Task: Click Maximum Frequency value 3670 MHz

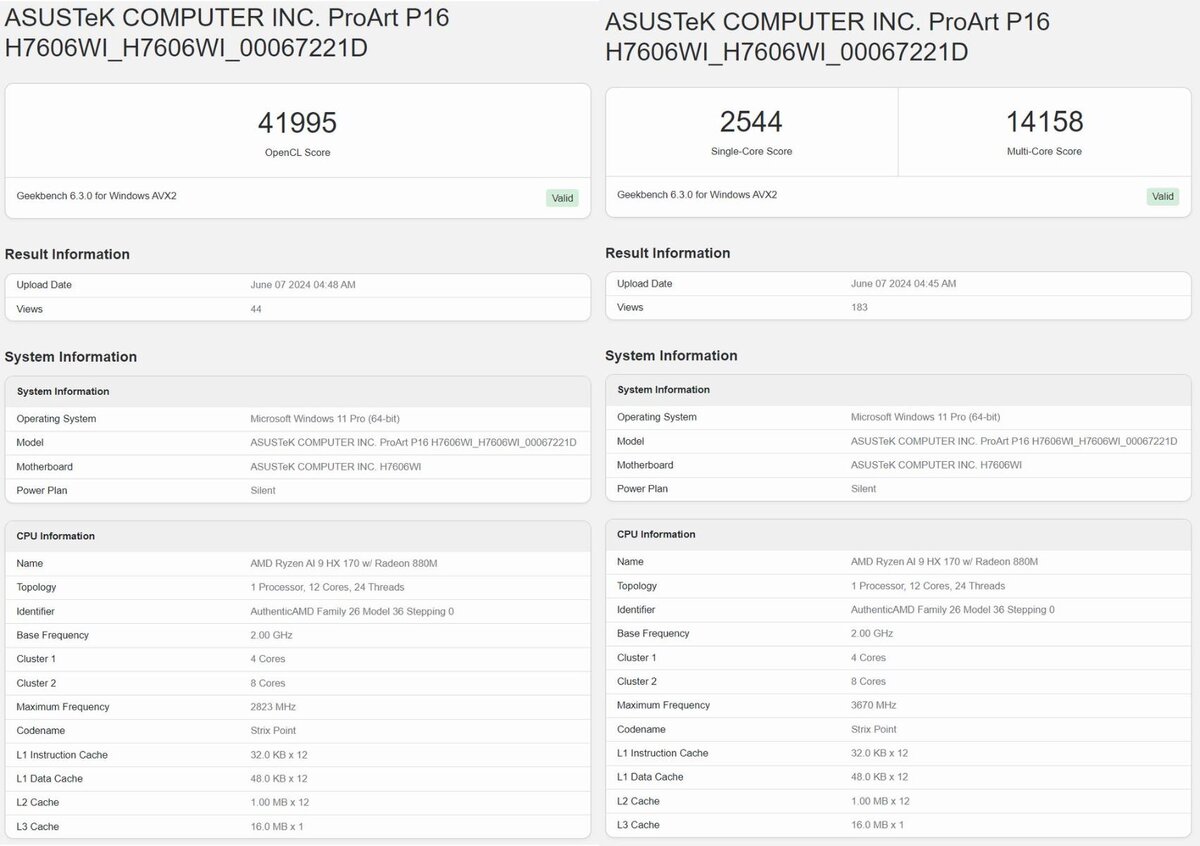Action: tap(875, 706)
